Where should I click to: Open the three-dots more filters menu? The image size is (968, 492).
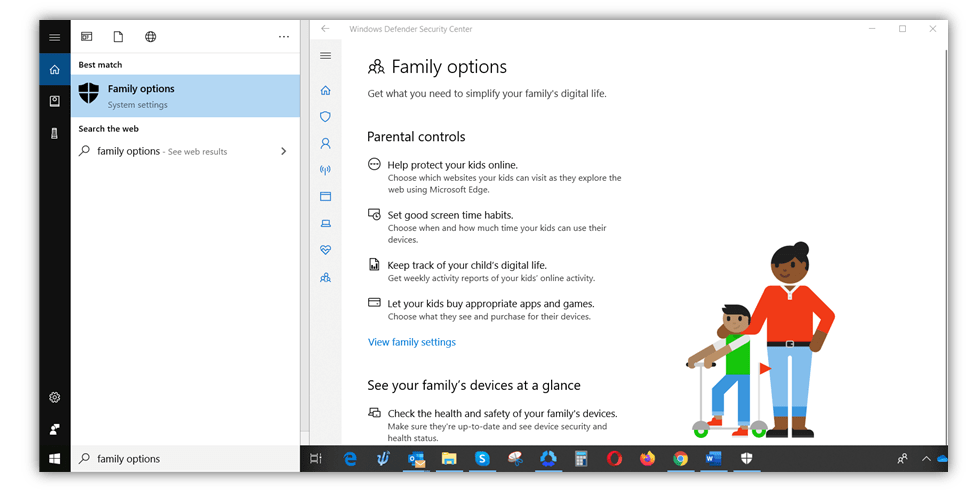coord(284,37)
